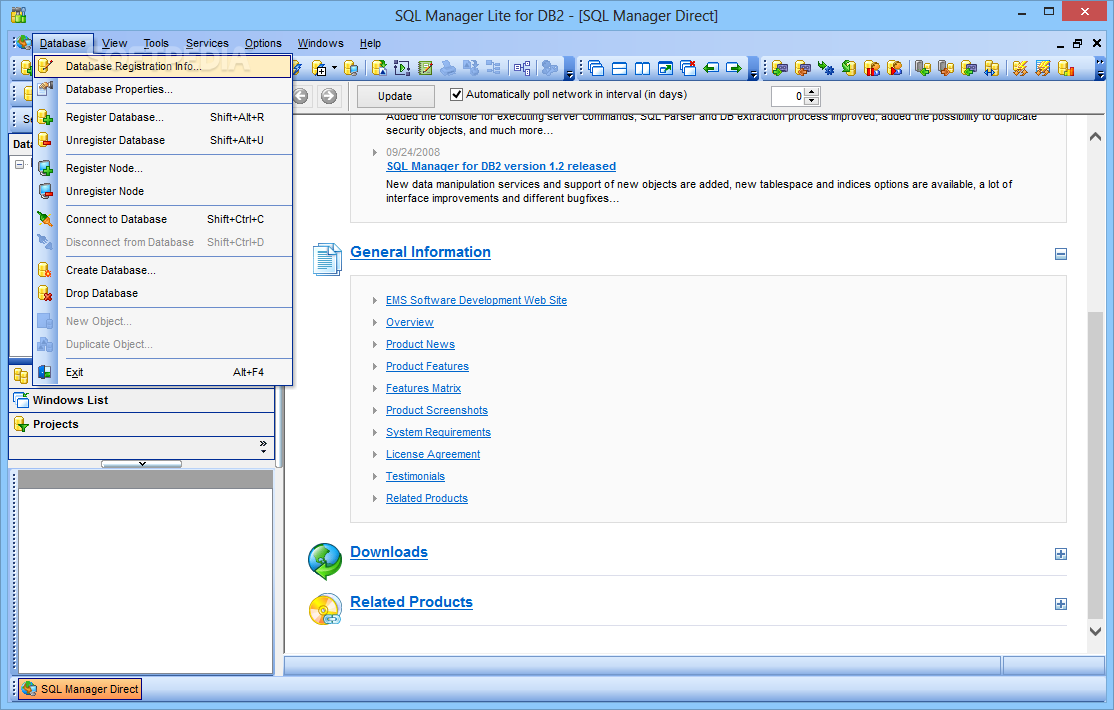This screenshot has width=1114, height=710.
Task: Open the navigation bar chevron configure menu
Action: (x=264, y=446)
